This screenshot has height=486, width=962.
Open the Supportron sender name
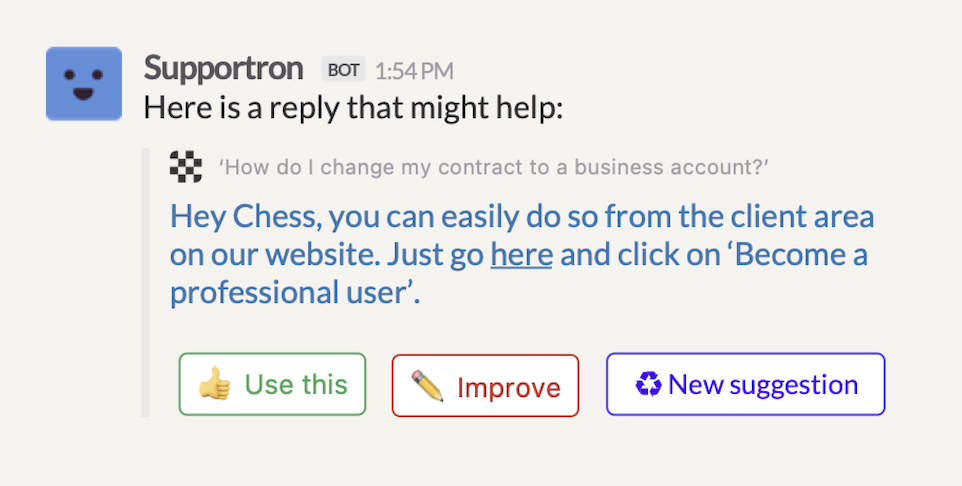223,68
